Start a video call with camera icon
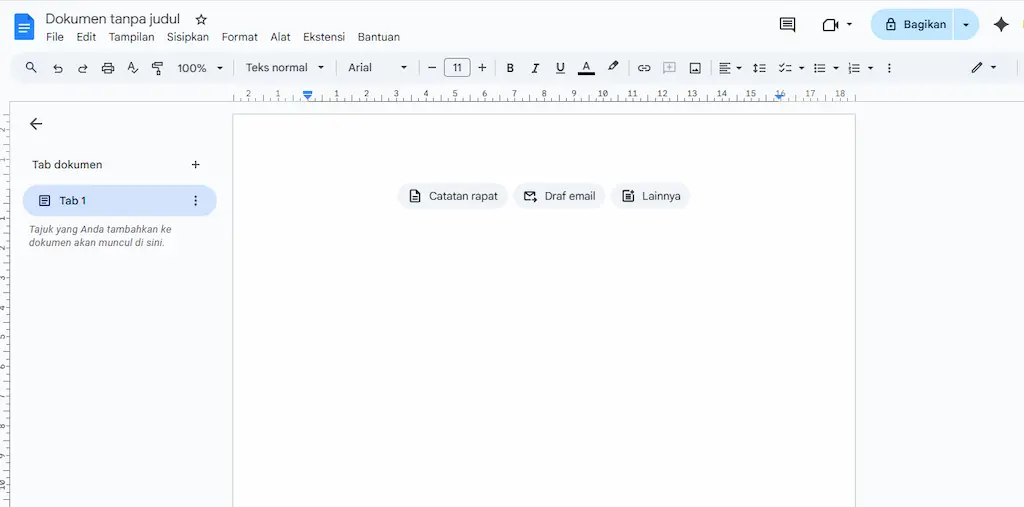 830,25
